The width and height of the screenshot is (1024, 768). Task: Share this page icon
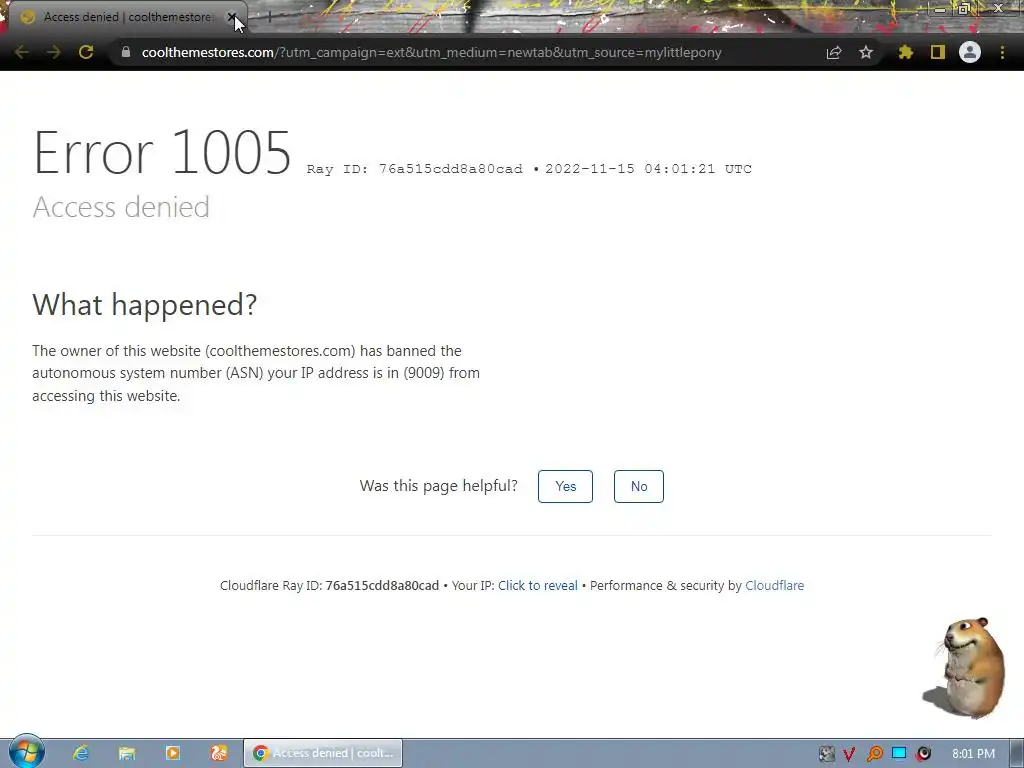834,52
